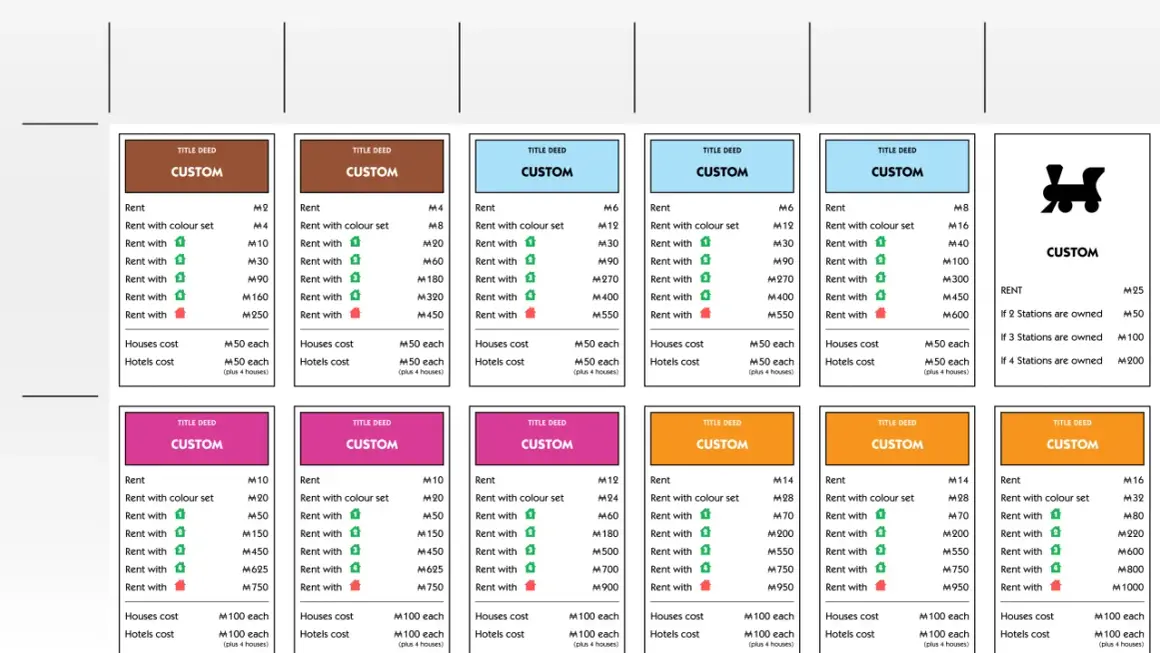Click the M160 rent value

255,297
